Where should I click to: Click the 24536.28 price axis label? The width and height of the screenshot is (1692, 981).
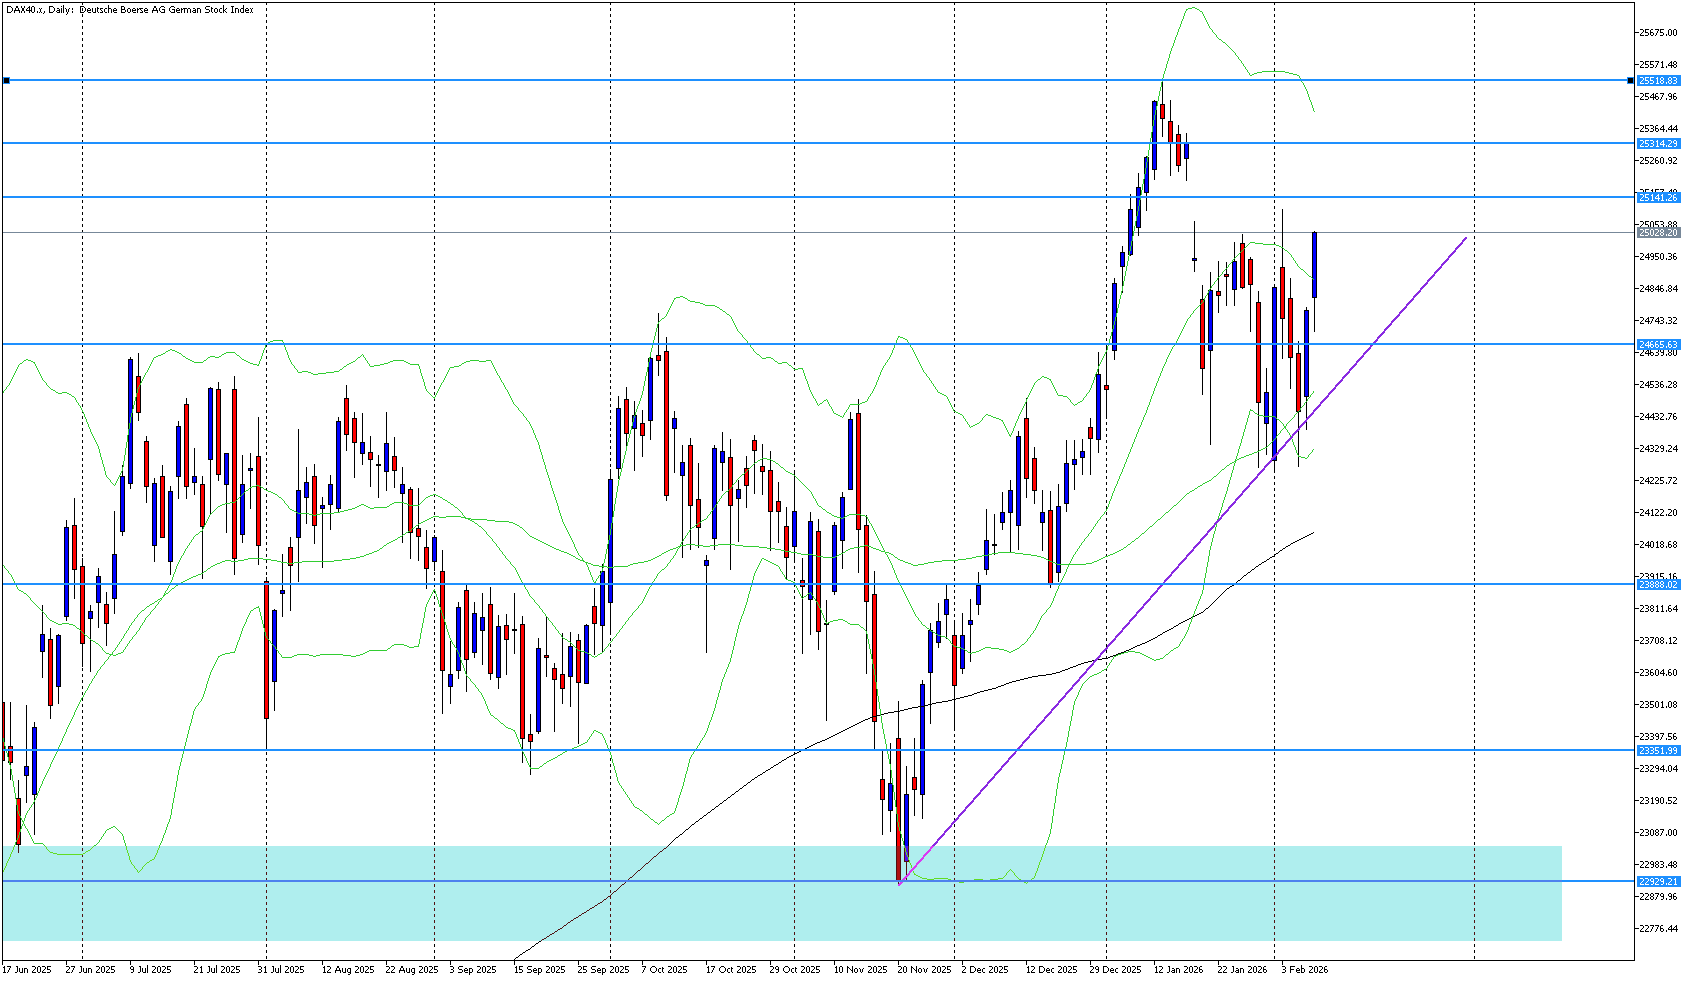(x=1659, y=385)
